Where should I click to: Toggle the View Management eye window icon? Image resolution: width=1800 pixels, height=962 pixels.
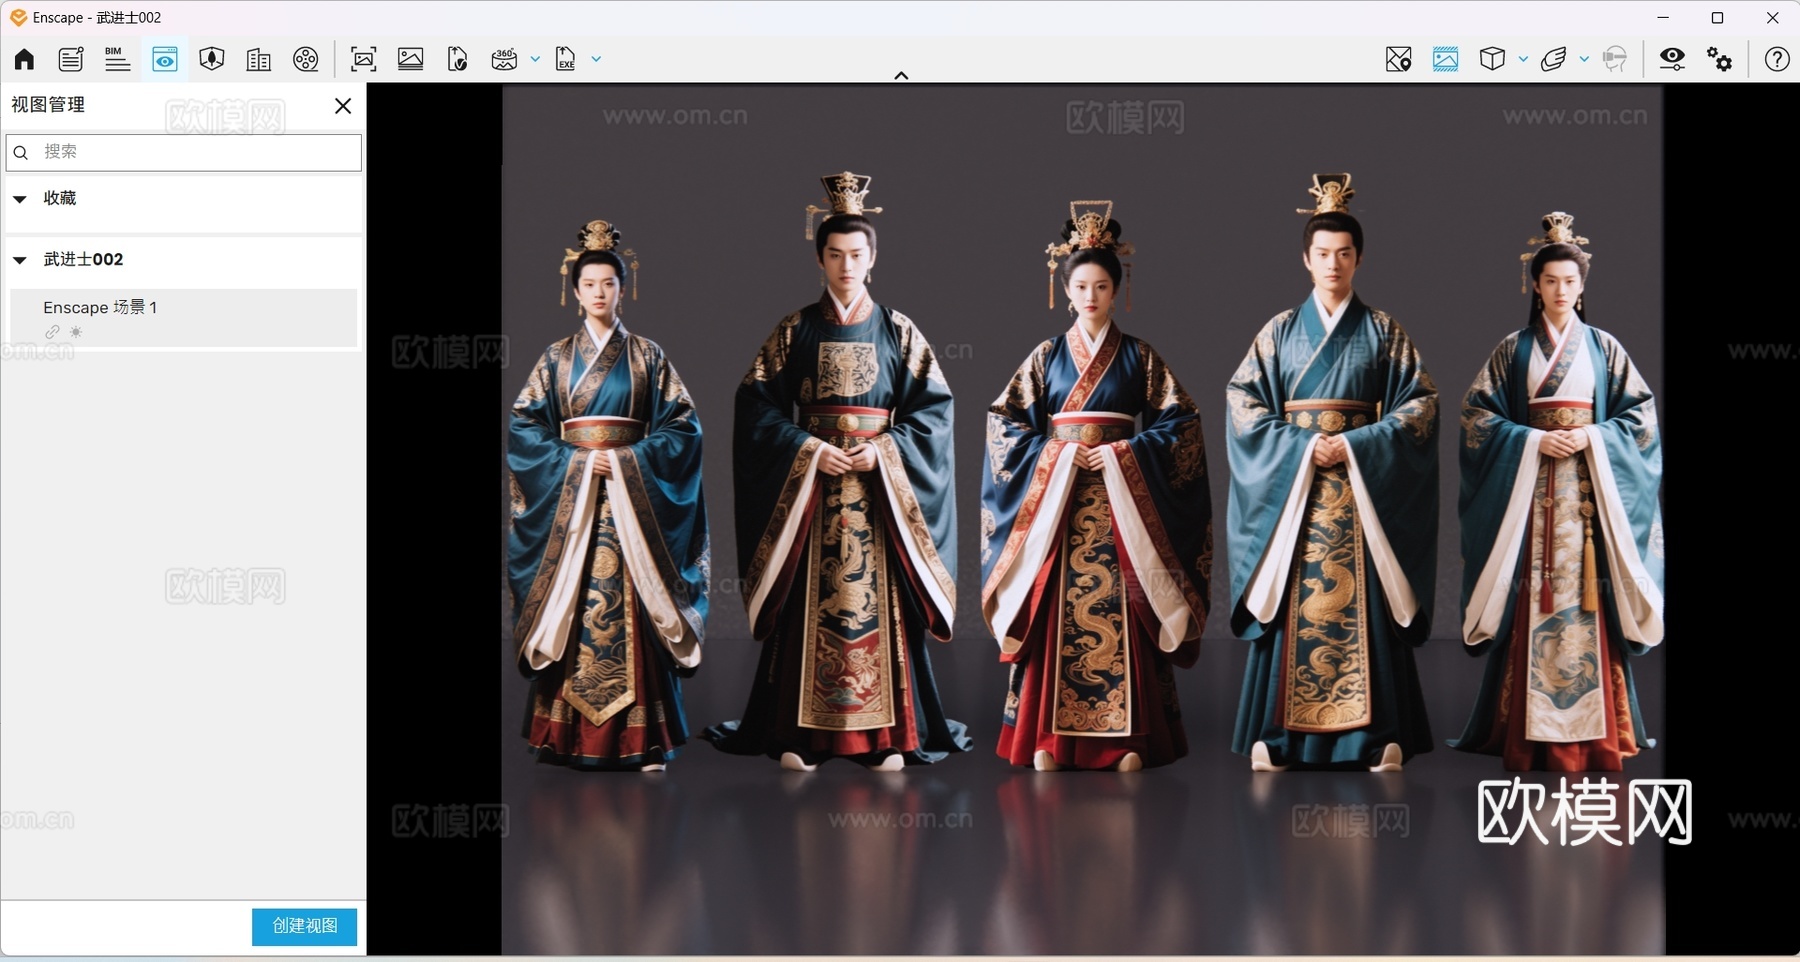point(165,59)
